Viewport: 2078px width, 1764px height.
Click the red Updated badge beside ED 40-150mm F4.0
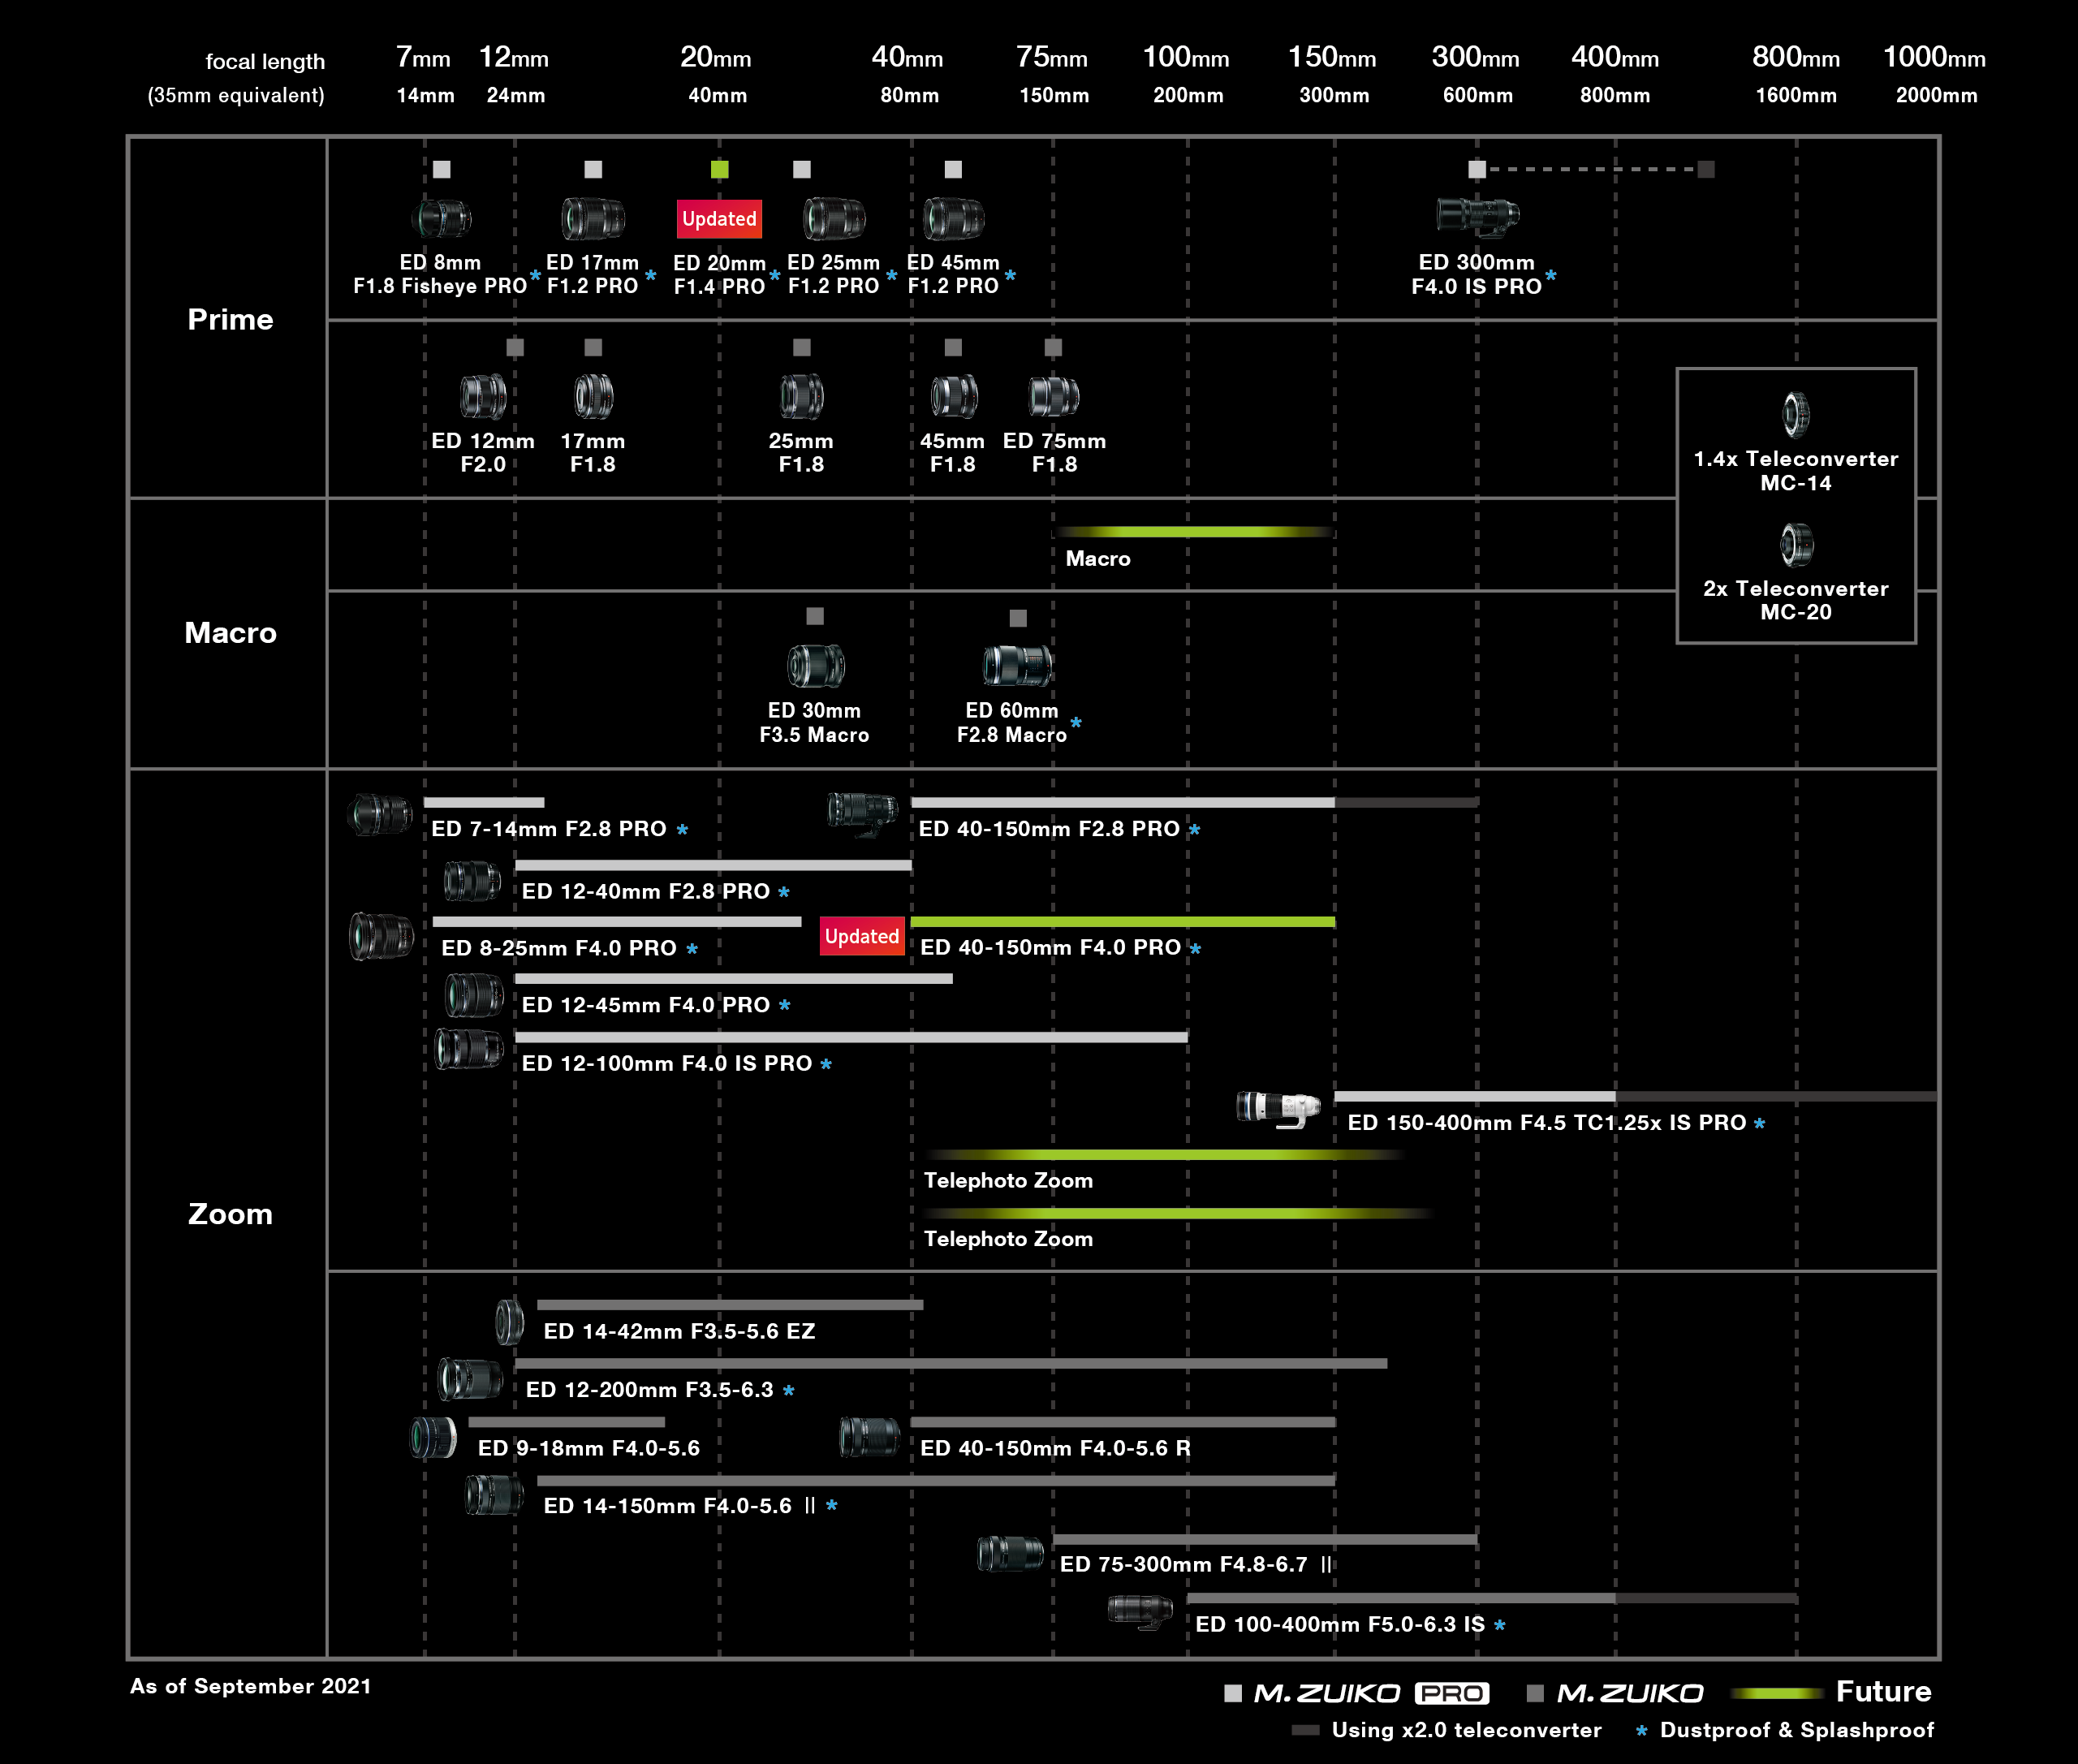[861, 936]
